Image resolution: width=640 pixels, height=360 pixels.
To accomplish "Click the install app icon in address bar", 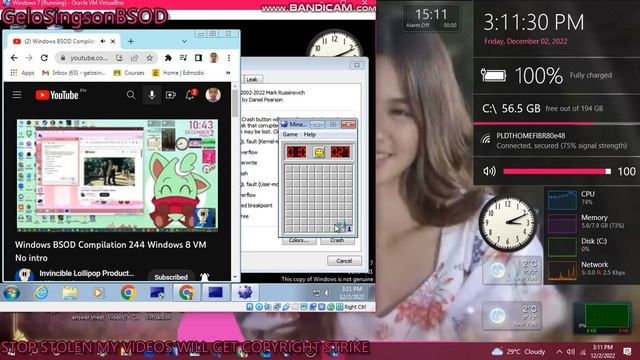I will pyautogui.click(x=119, y=58).
